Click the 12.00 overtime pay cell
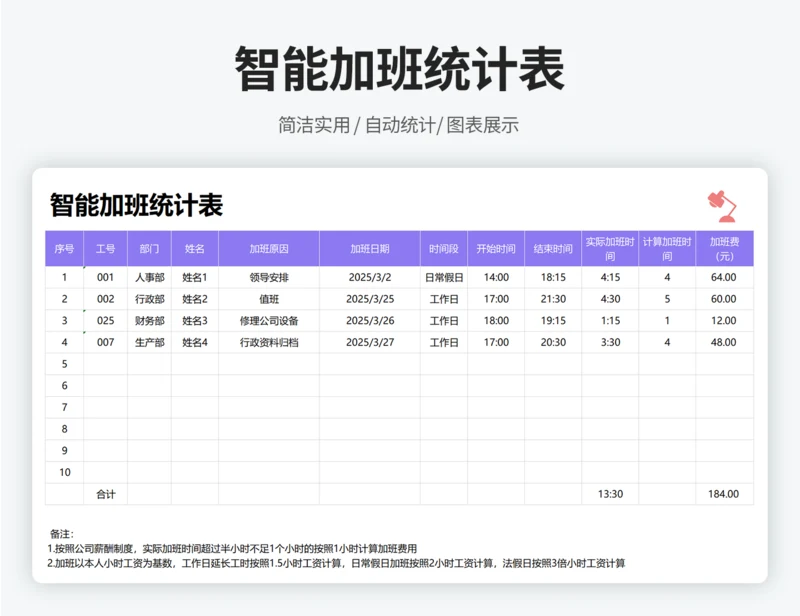 [x=724, y=321]
